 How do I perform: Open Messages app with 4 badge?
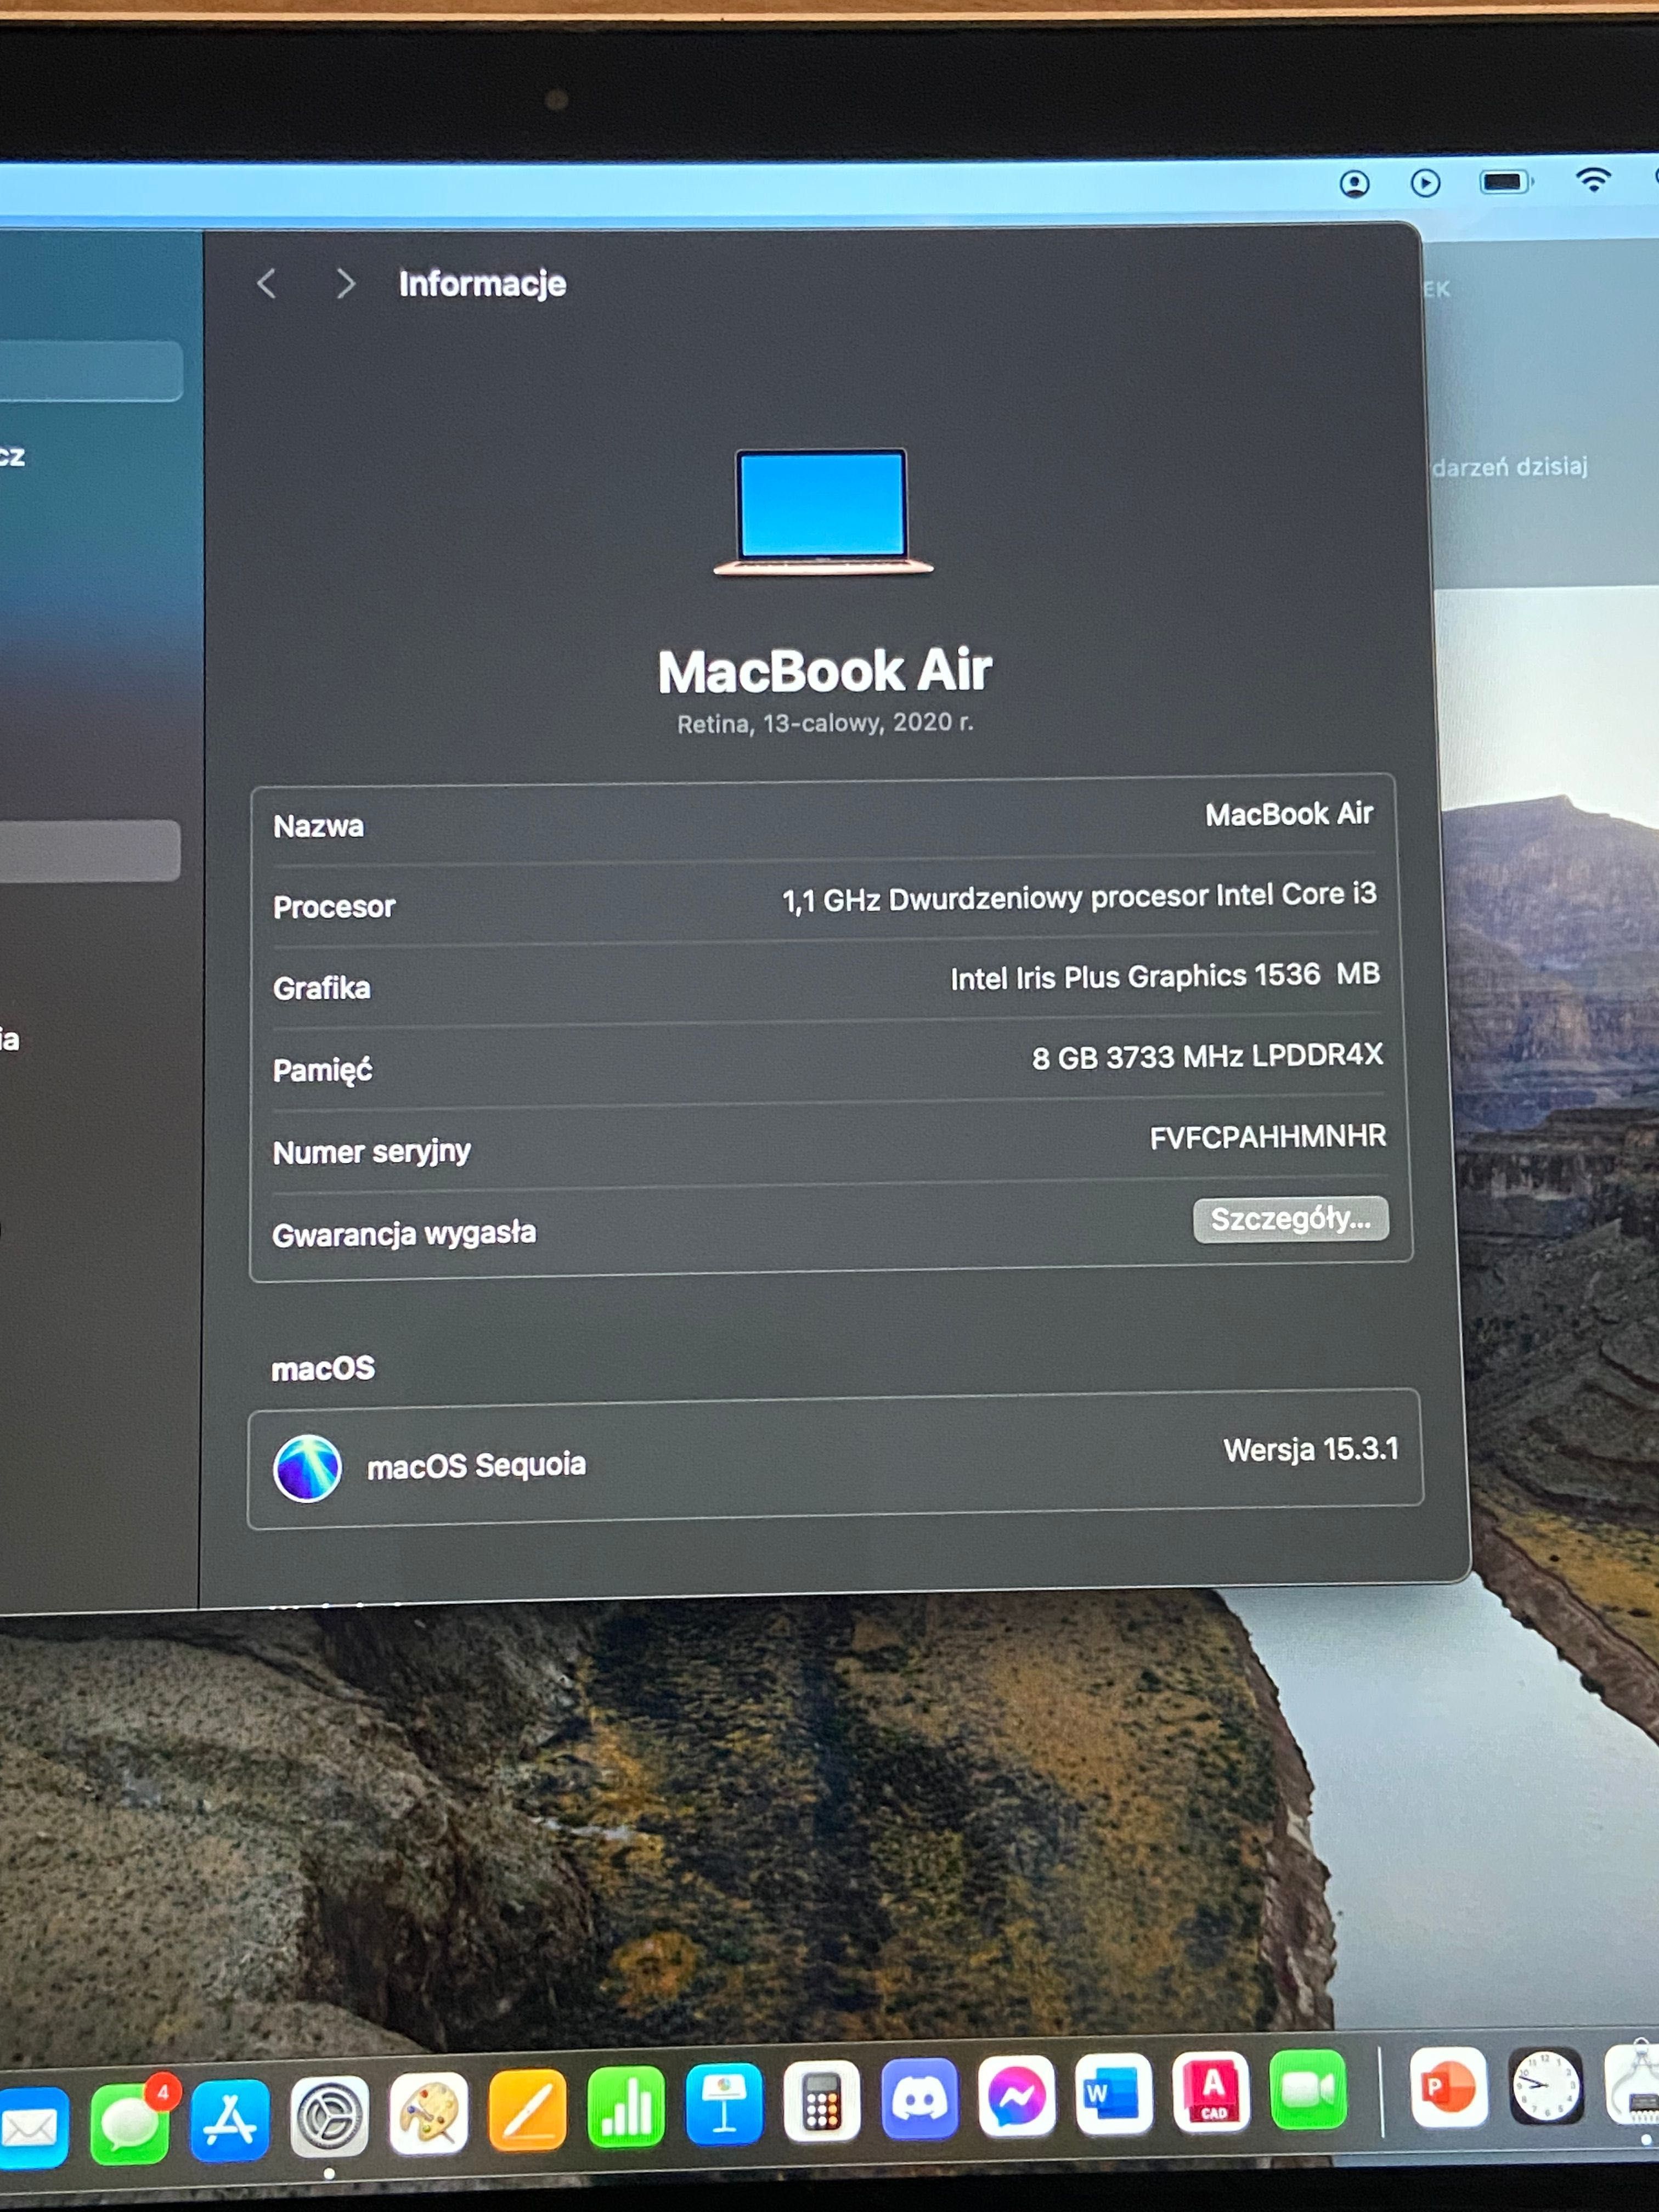click(x=132, y=2122)
